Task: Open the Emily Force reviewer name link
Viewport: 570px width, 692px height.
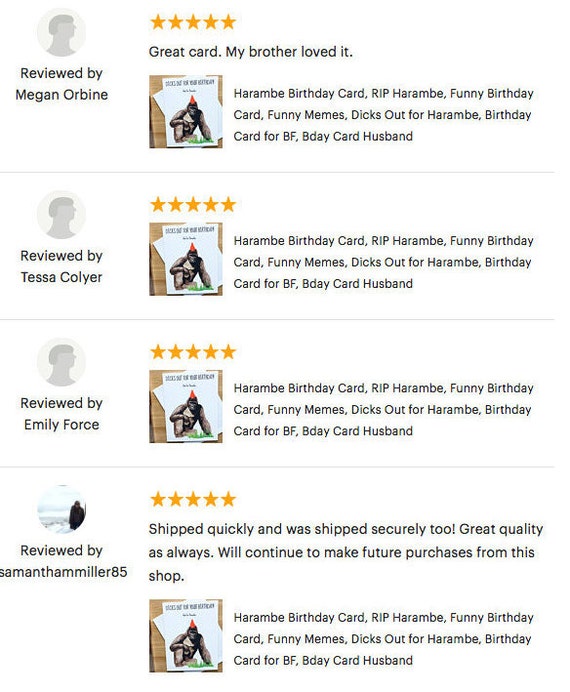Action: tap(61, 425)
